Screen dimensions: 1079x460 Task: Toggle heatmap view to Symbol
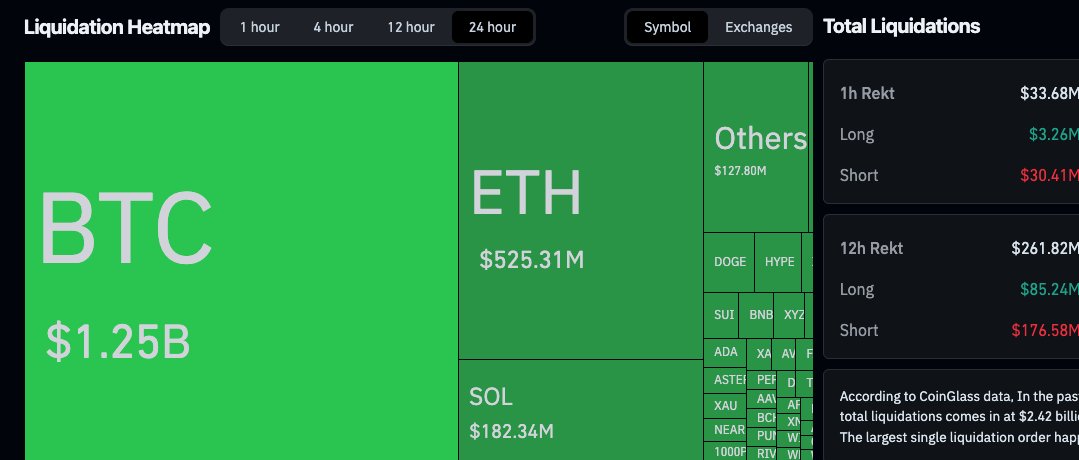(667, 27)
